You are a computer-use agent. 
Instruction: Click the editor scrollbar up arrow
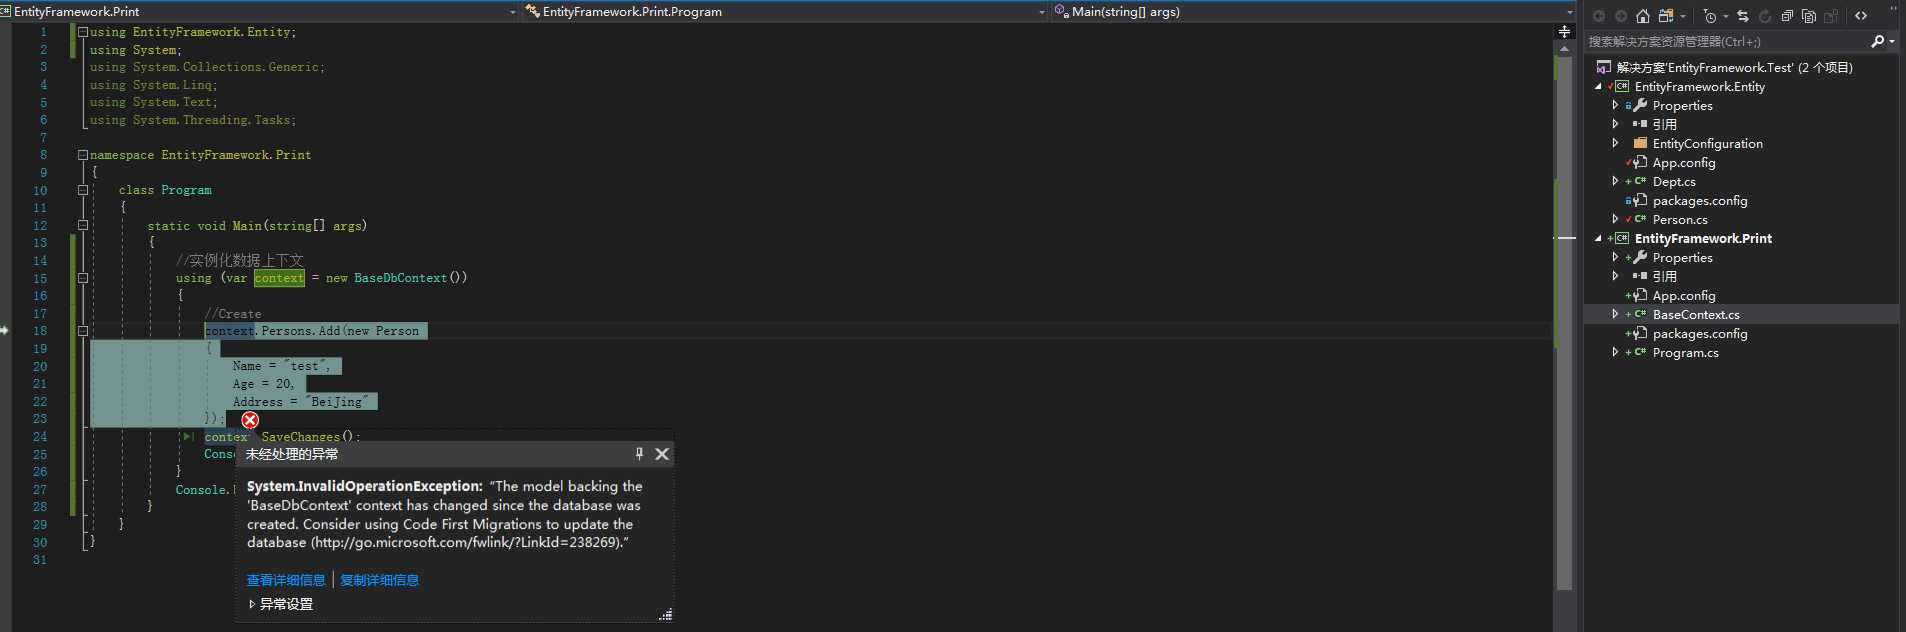pos(1565,48)
